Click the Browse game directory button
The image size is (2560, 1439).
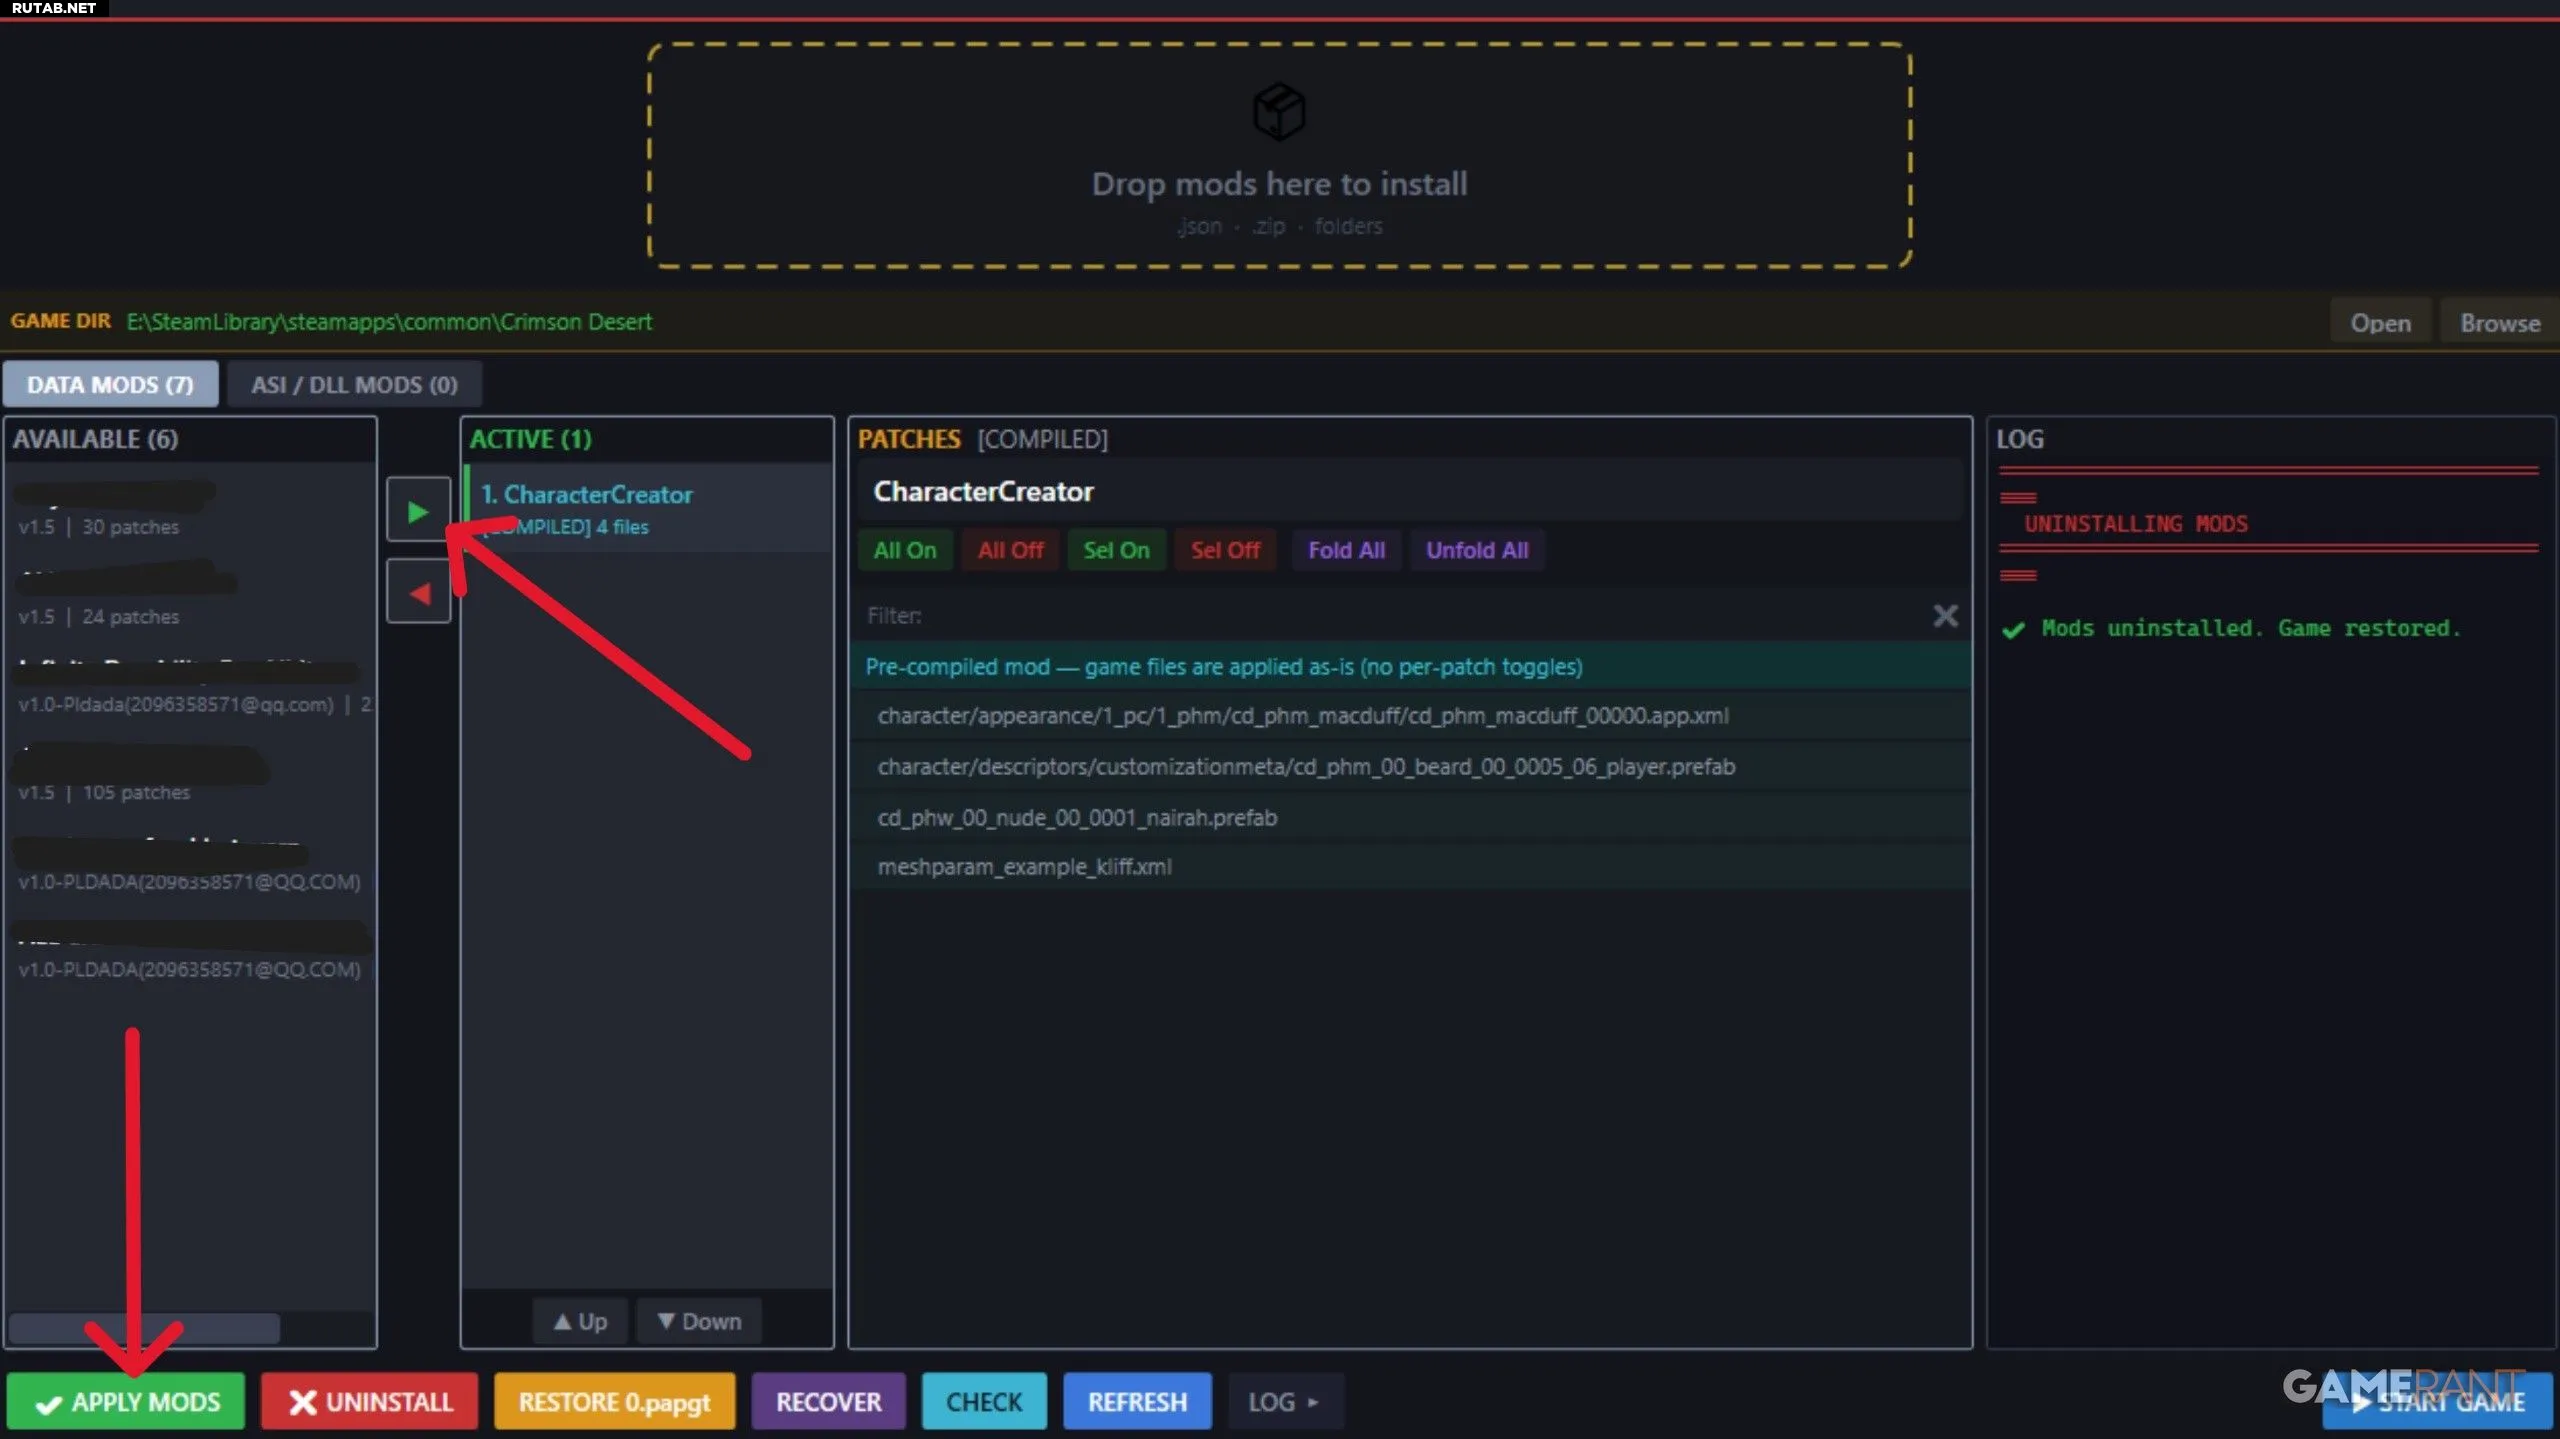(x=2499, y=323)
